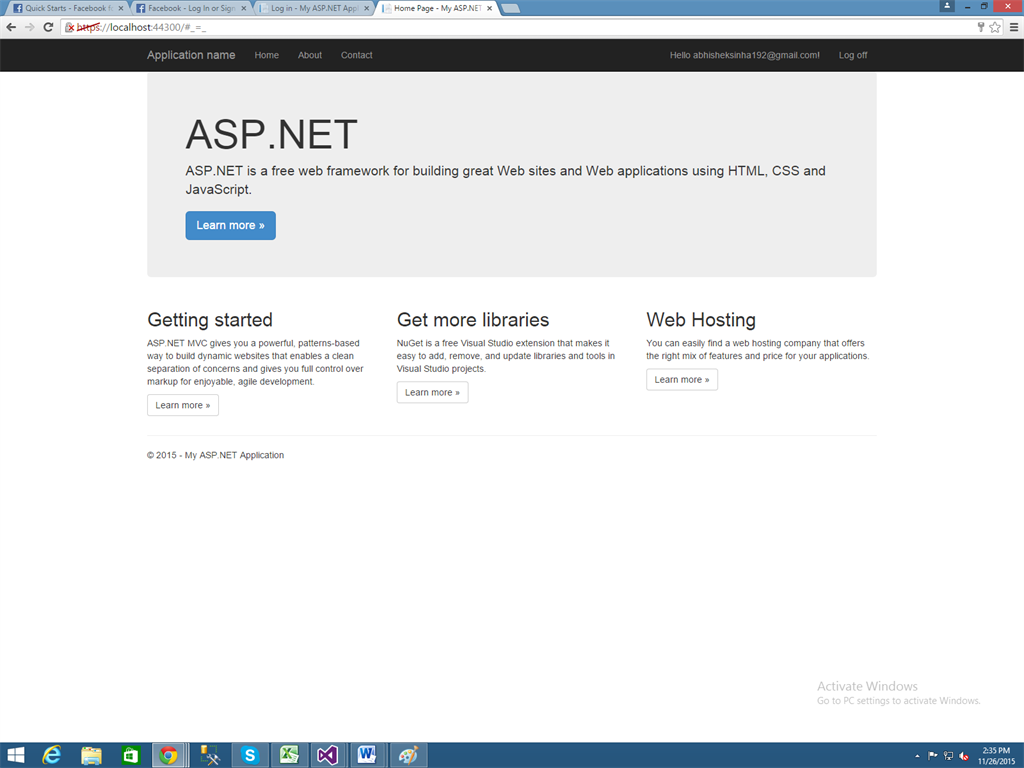Viewport: 1024px width, 768px height.
Task: Show hidden system tray icons arrow
Action: [x=917, y=756]
